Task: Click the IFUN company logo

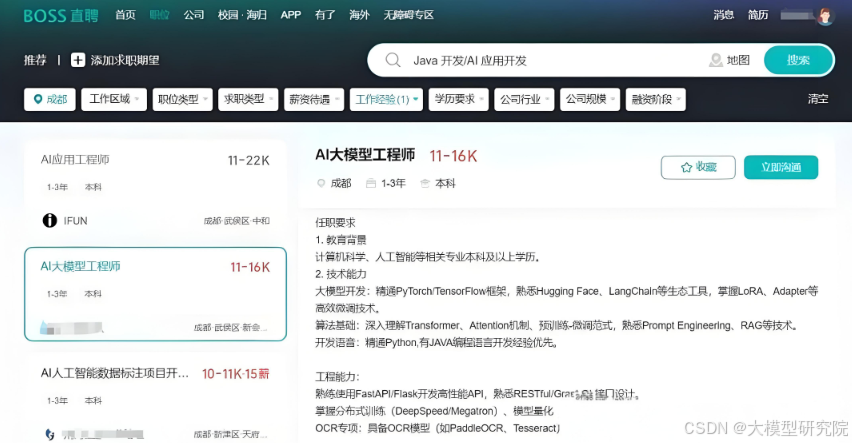Action: [x=49, y=220]
